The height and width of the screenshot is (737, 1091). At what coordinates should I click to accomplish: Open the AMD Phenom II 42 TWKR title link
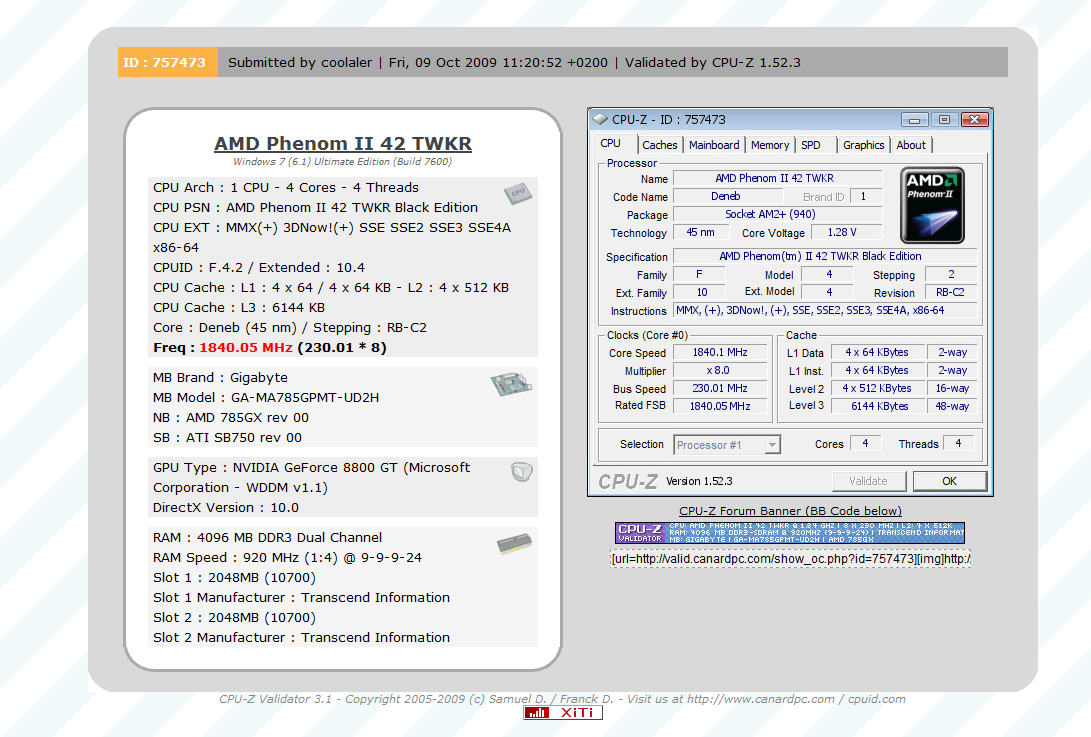tap(343, 143)
